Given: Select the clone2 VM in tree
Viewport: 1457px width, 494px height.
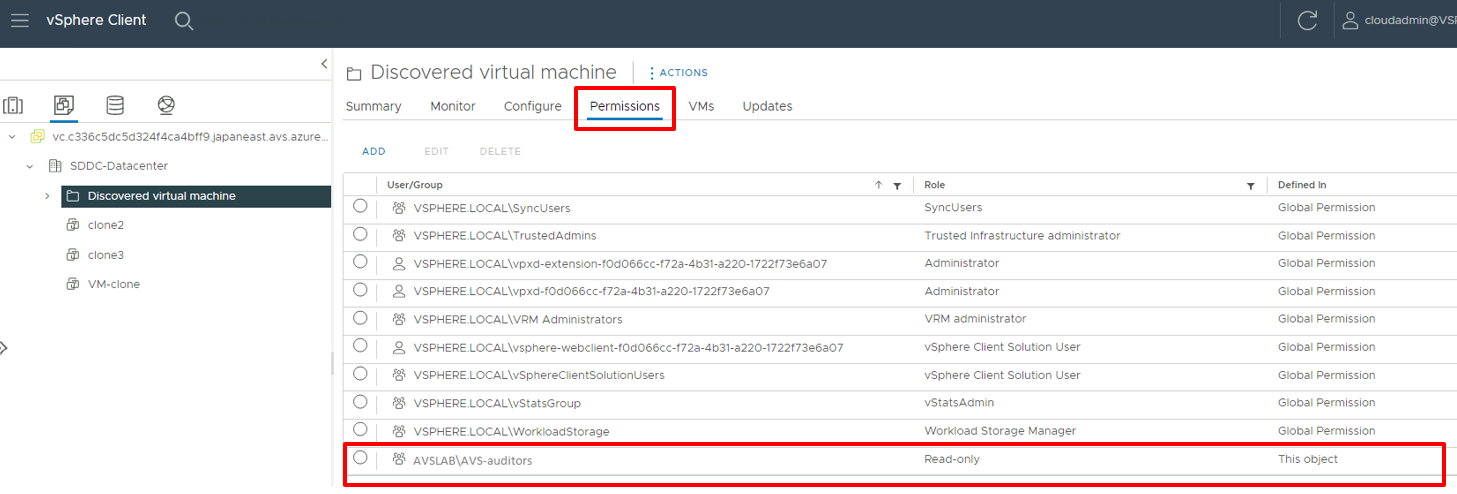Looking at the screenshot, I should tap(106, 225).
